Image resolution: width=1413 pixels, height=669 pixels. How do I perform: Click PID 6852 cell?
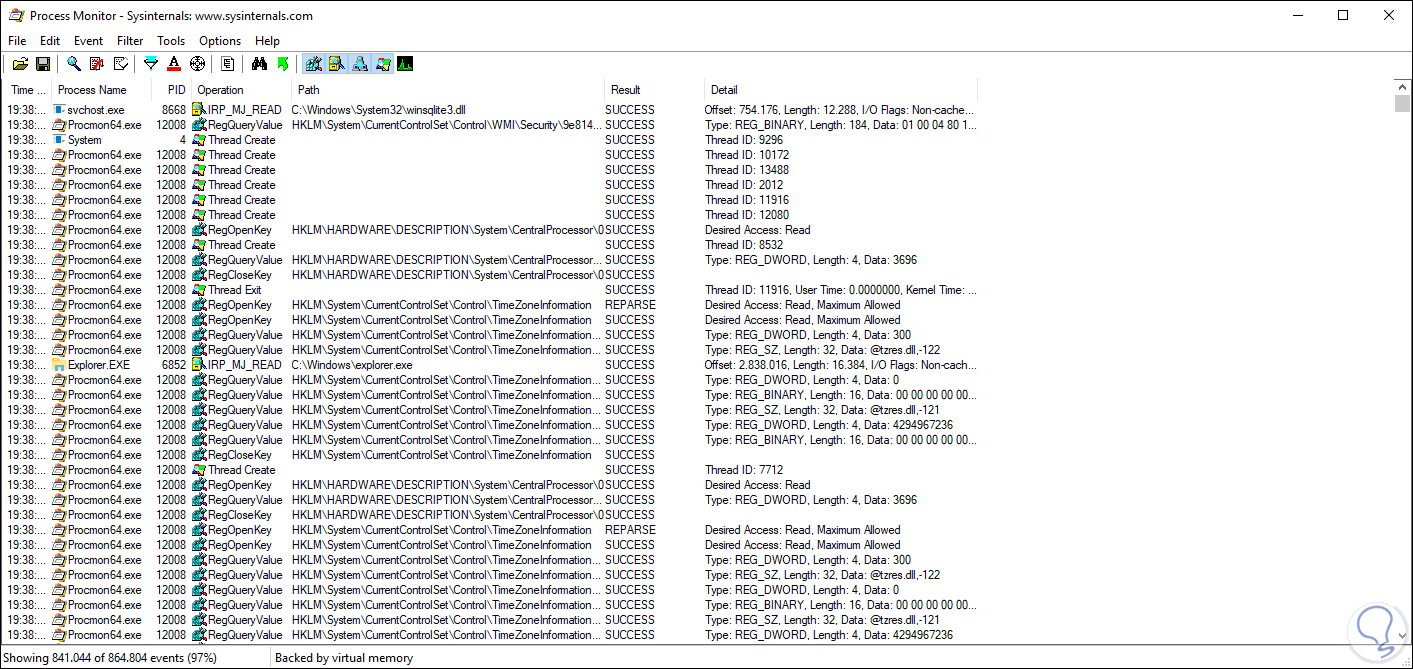pyautogui.click(x=174, y=365)
